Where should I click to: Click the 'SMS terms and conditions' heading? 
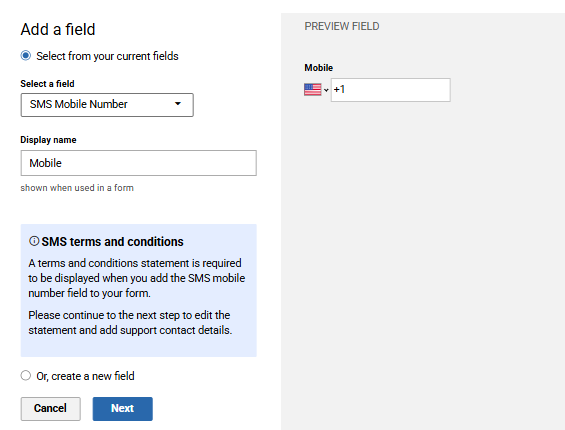click(112, 241)
